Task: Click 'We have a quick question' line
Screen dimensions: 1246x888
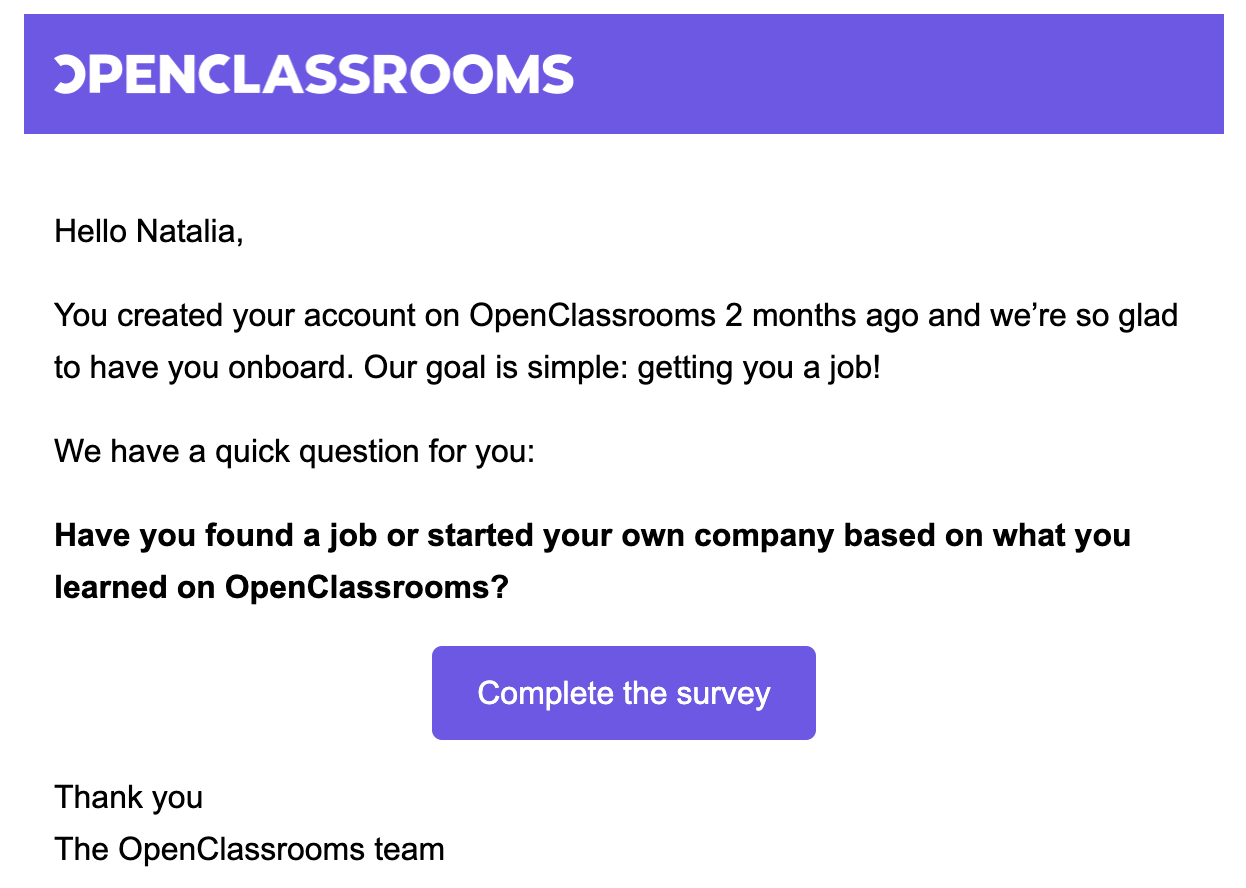Action: click(295, 451)
